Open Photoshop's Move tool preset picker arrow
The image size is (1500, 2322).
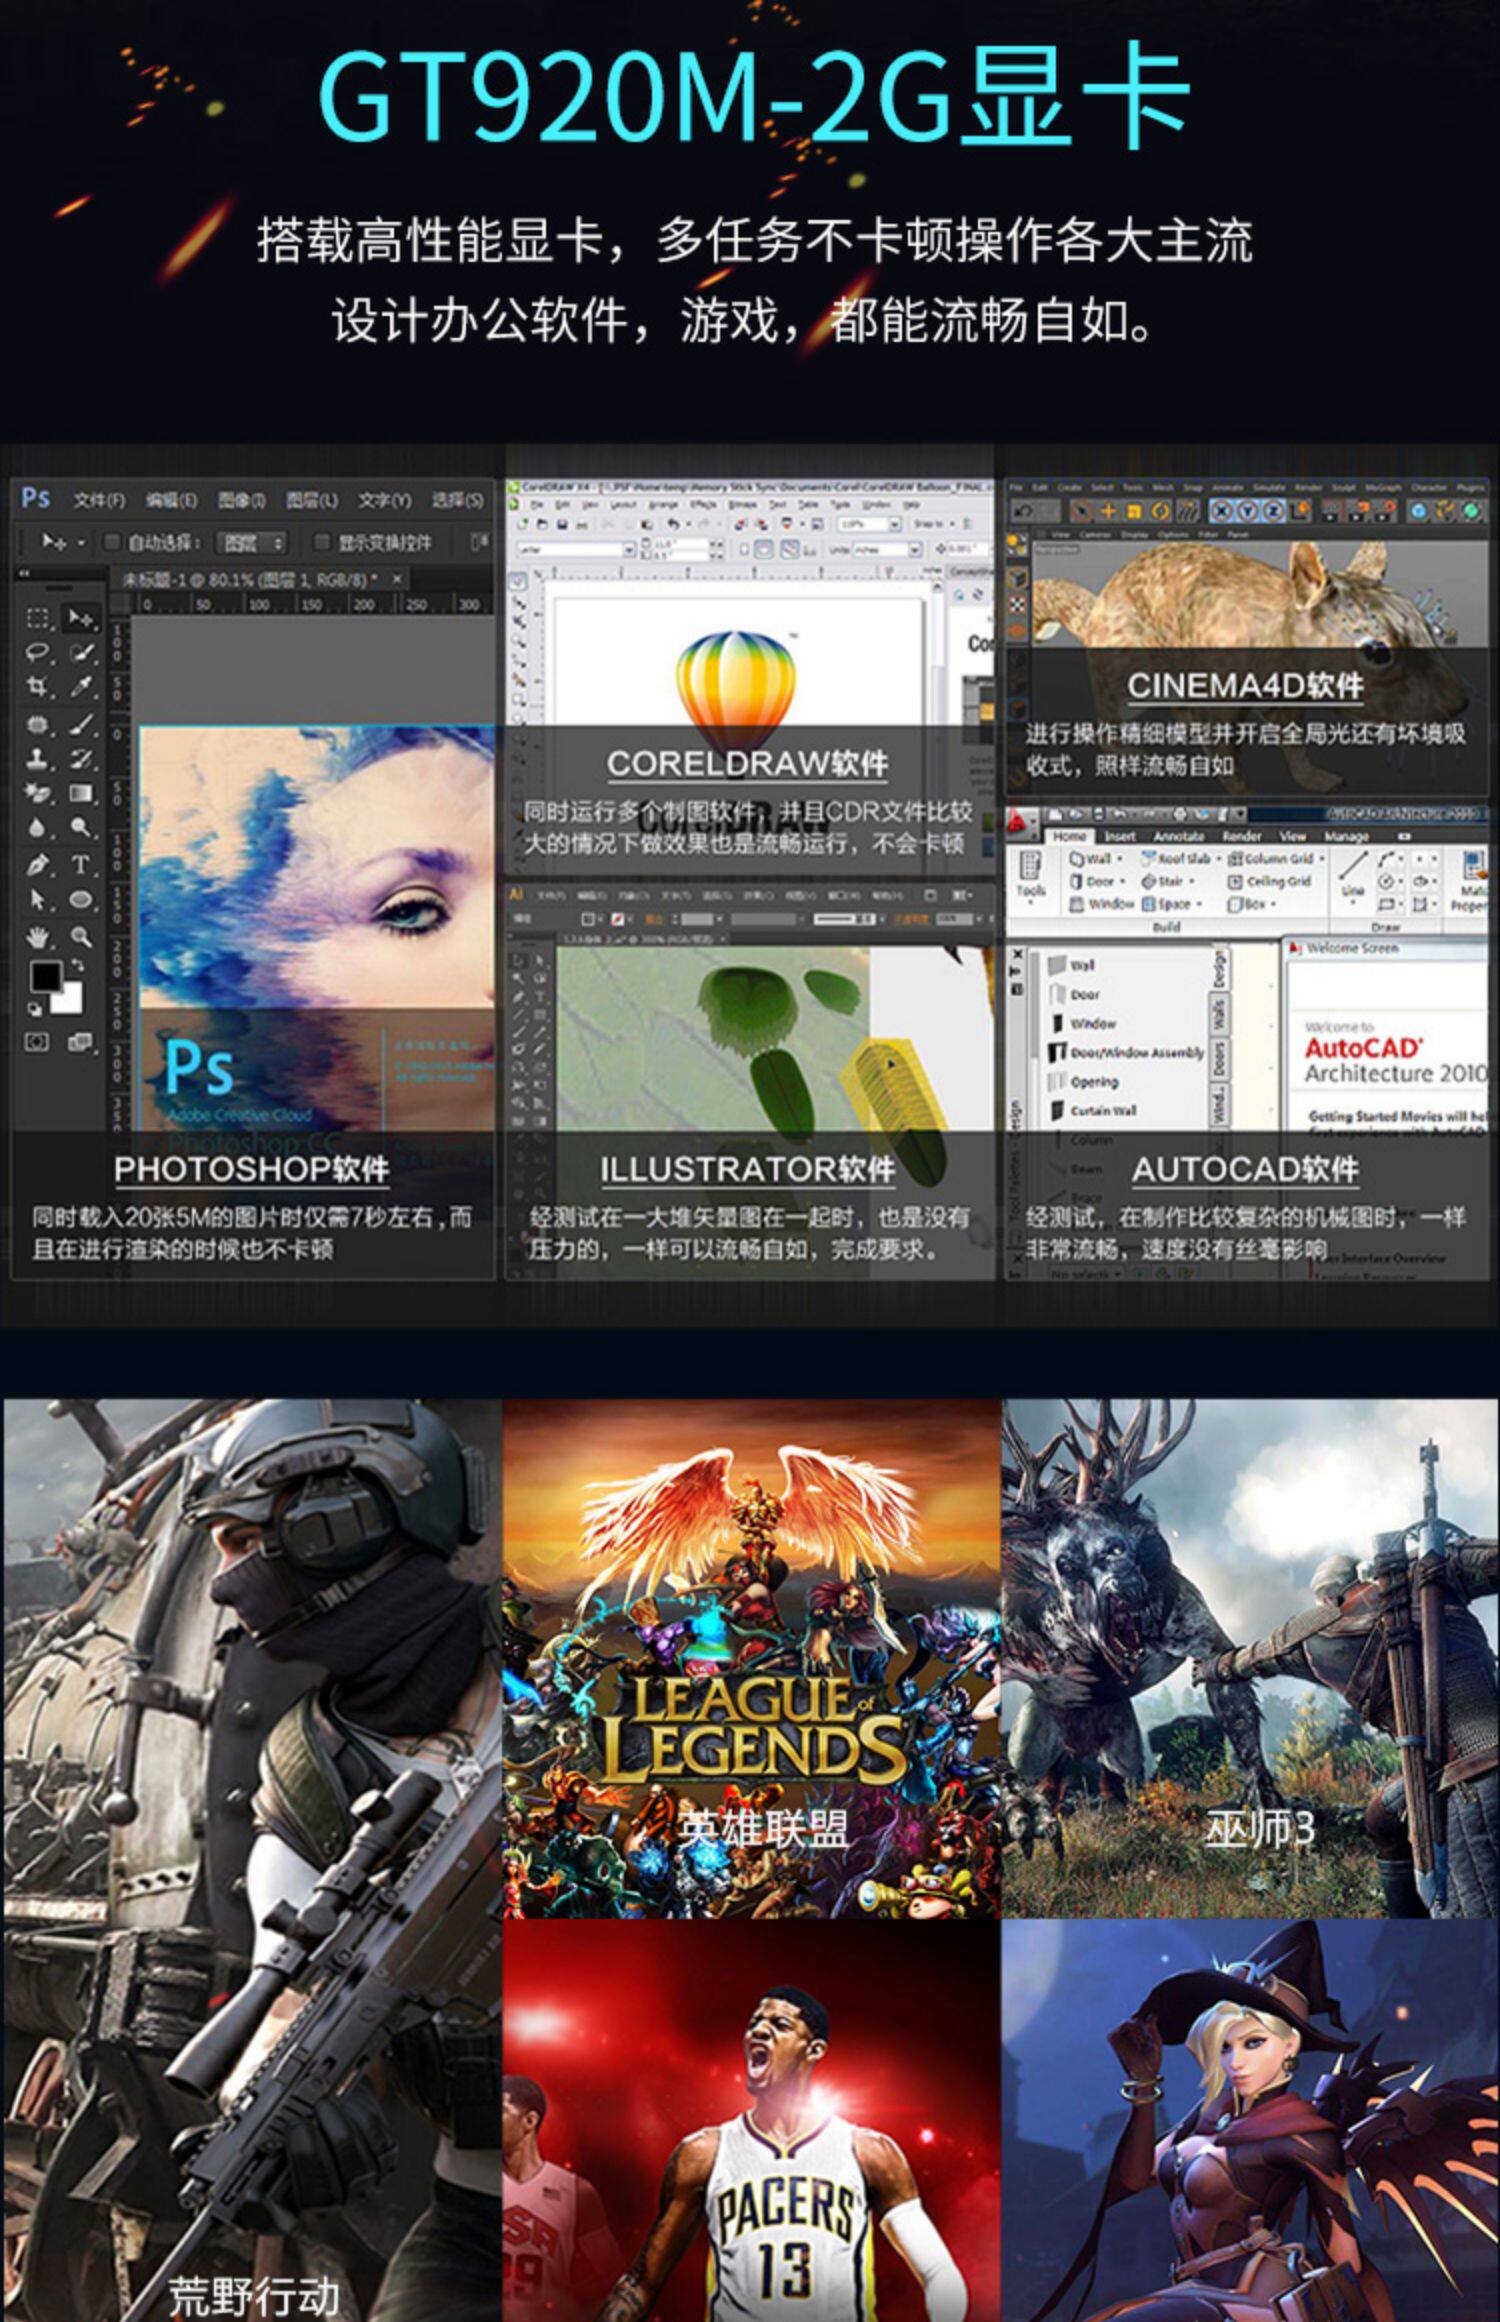(x=81, y=543)
